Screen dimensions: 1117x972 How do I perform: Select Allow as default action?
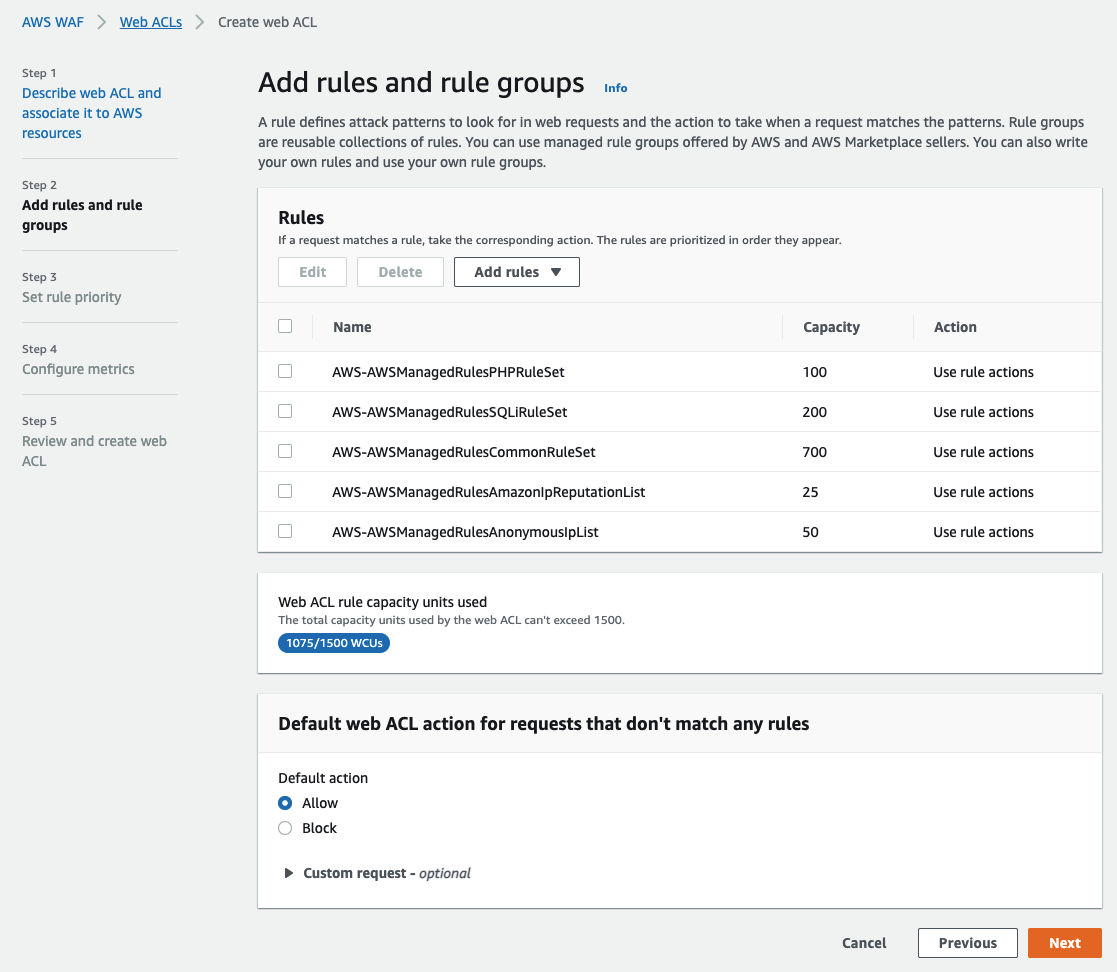click(285, 803)
